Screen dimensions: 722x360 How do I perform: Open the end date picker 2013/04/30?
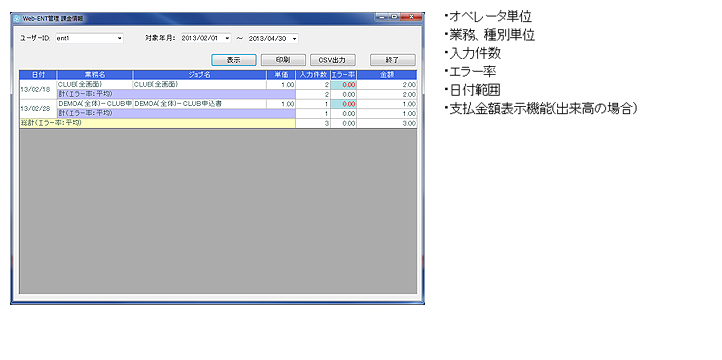[273, 38]
